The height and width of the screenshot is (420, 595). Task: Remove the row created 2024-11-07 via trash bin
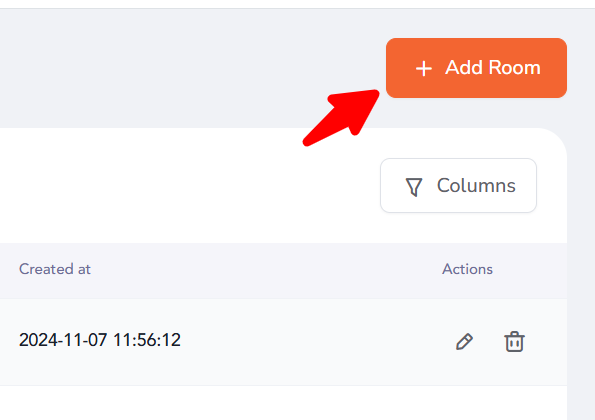click(x=514, y=342)
